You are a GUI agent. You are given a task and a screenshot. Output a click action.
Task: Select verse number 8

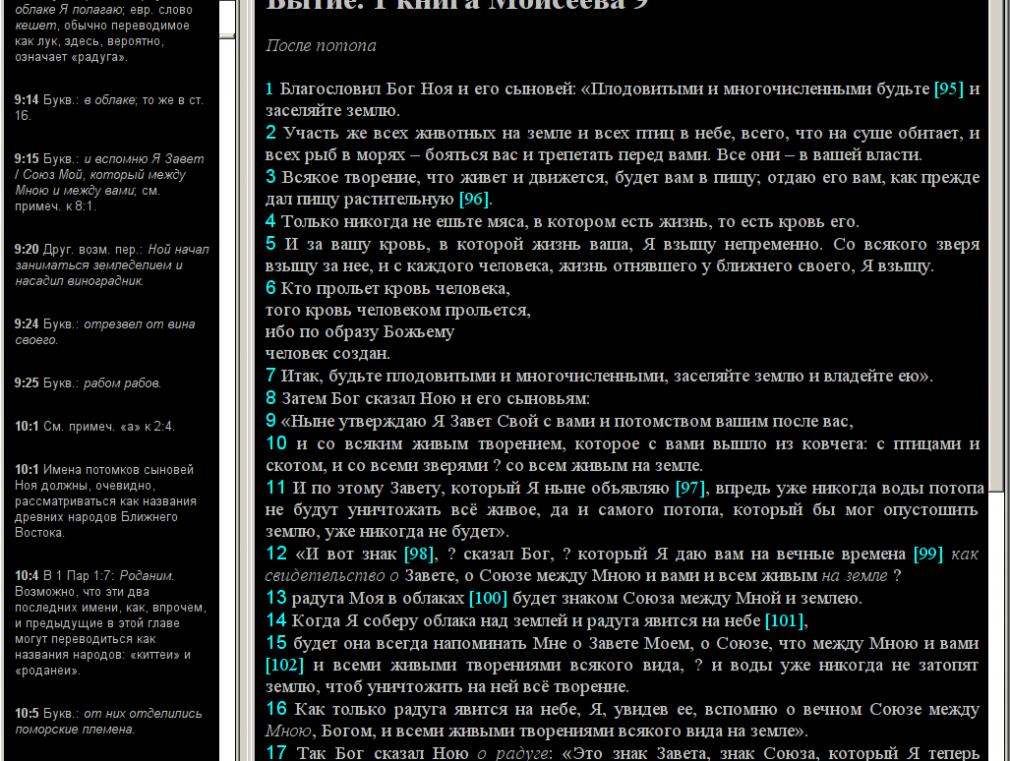[x=271, y=398]
